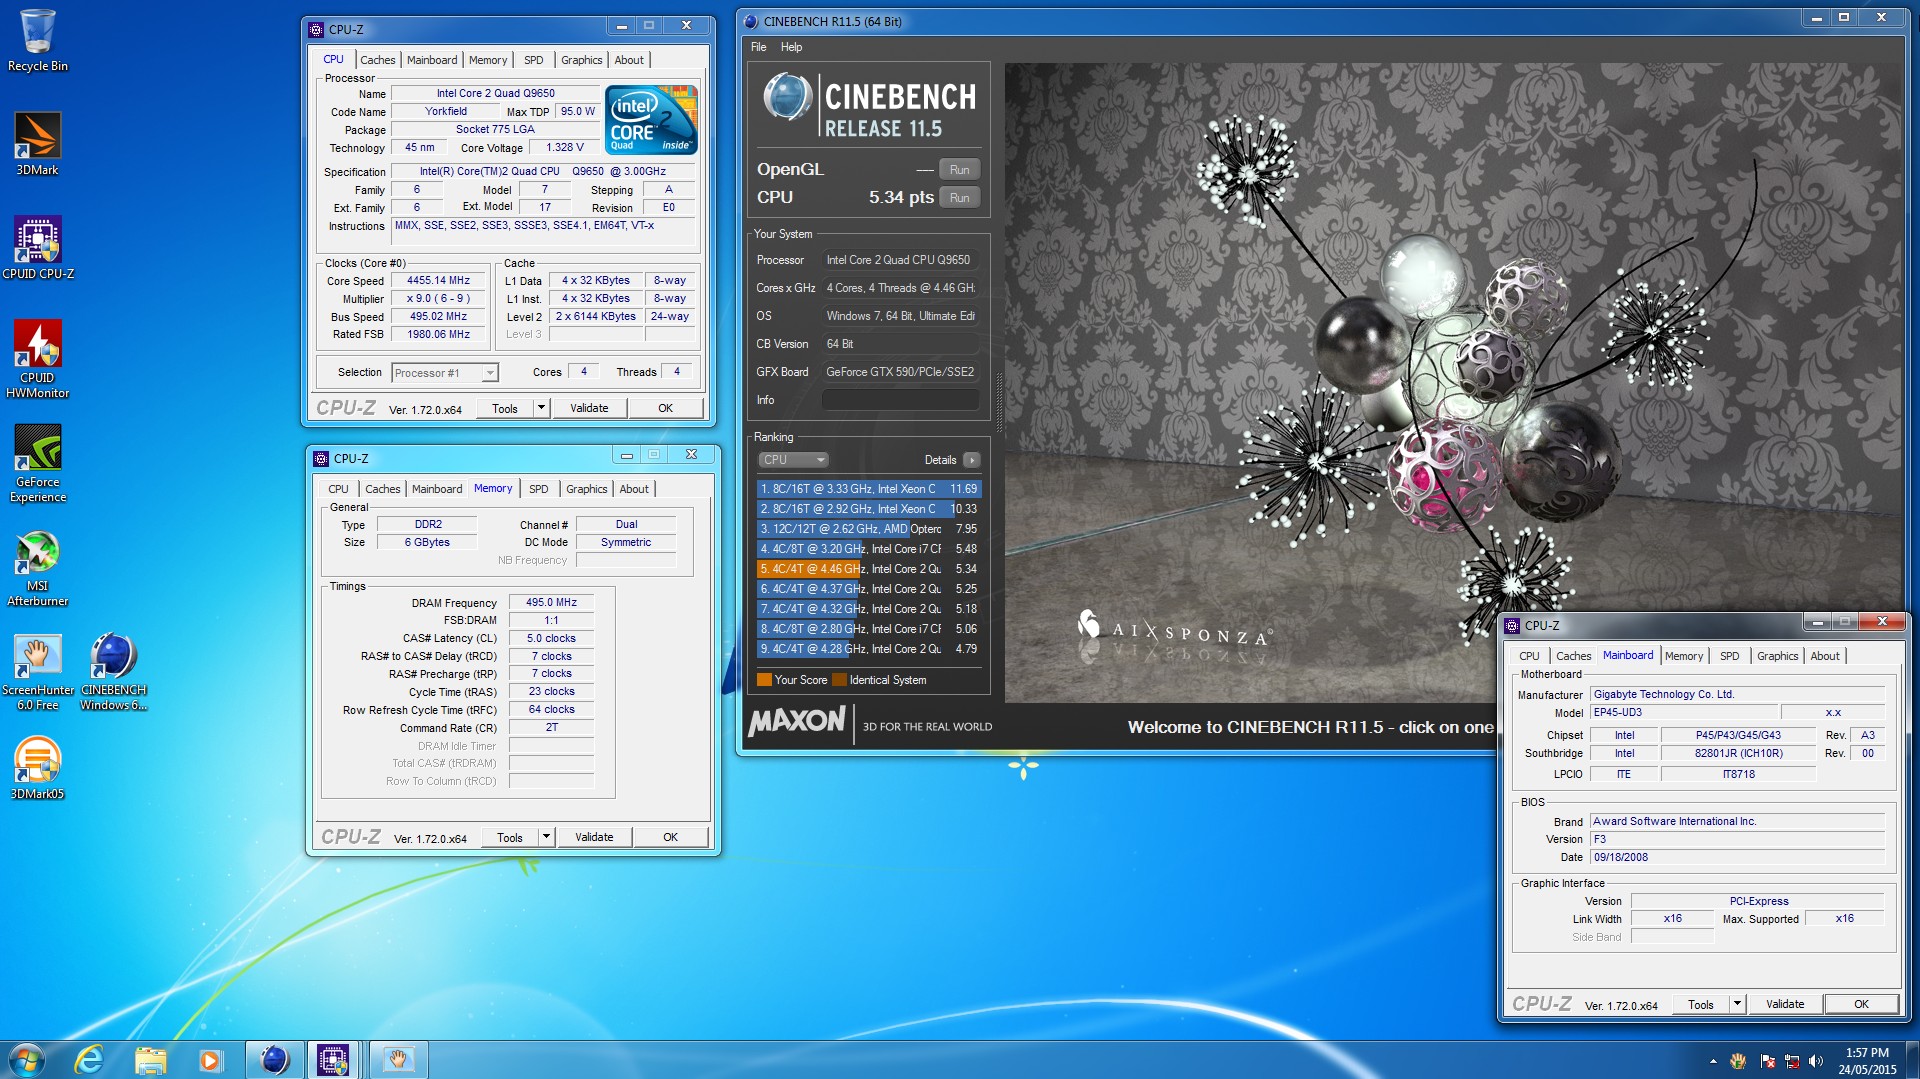Select ranking row 3 12C/12T AMD Opteron
1920x1079 pixels.
click(x=868, y=529)
